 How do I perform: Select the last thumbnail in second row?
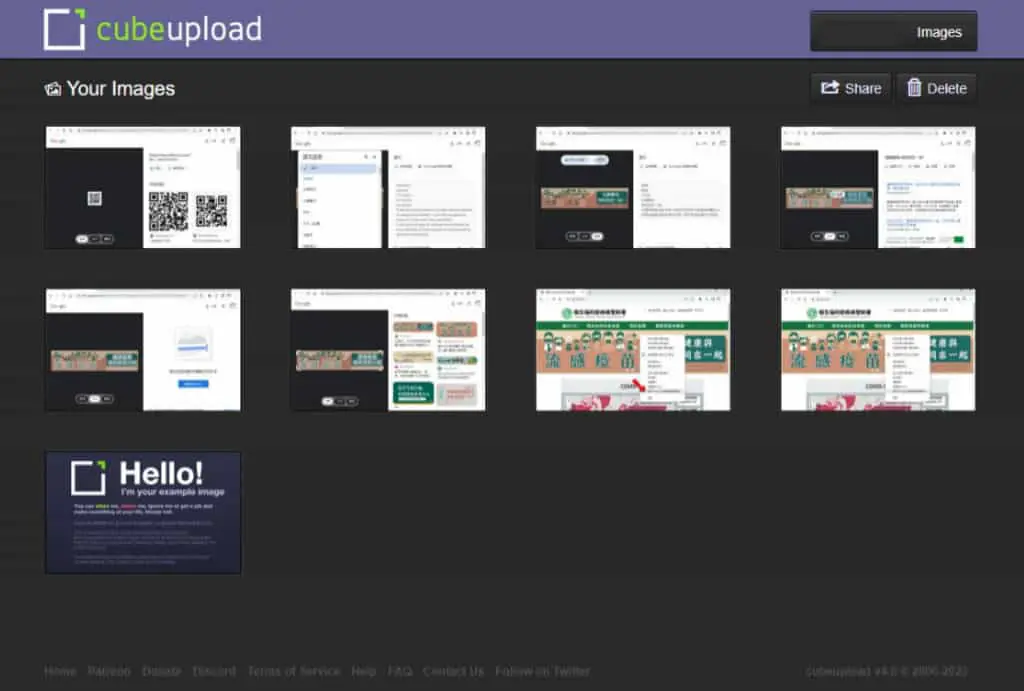click(878, 350)
